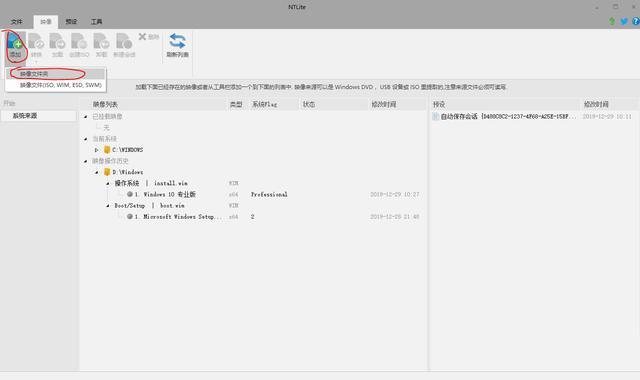Click the 已挂载映像 group label
The image size is (640, 380).
coord(107,117)
